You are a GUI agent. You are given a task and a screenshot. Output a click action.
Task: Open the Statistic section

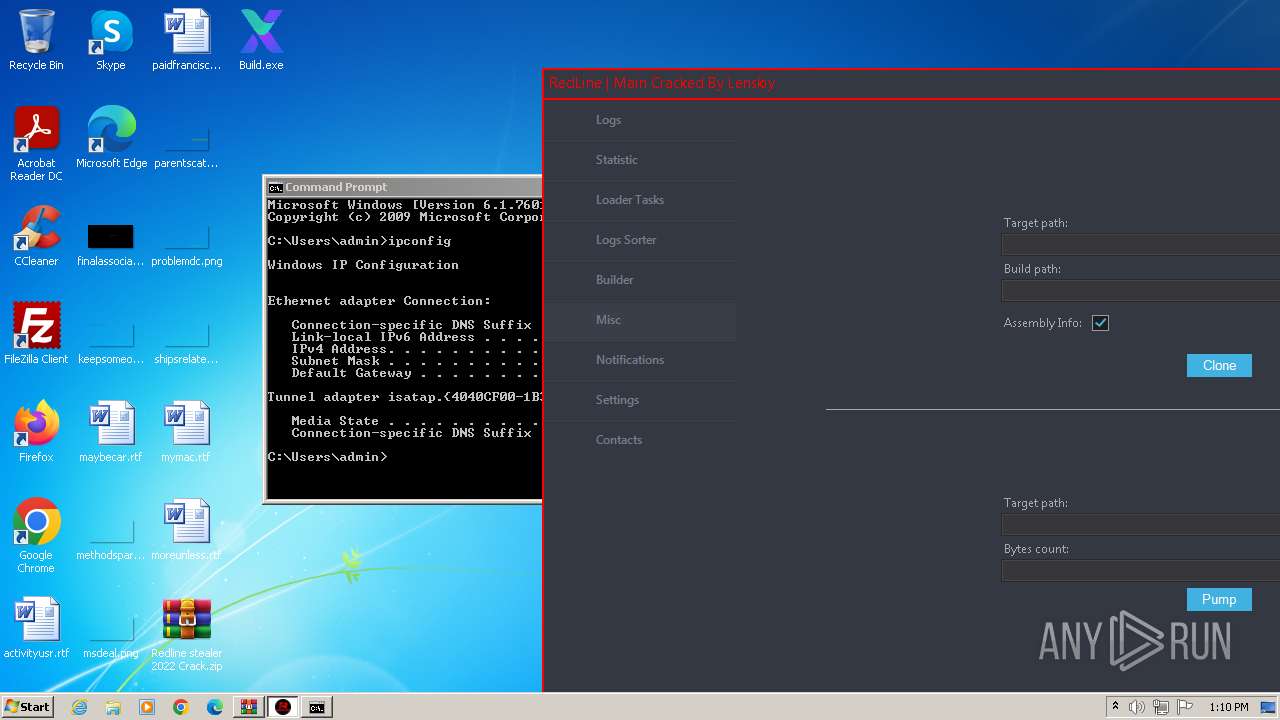[639, 160]
